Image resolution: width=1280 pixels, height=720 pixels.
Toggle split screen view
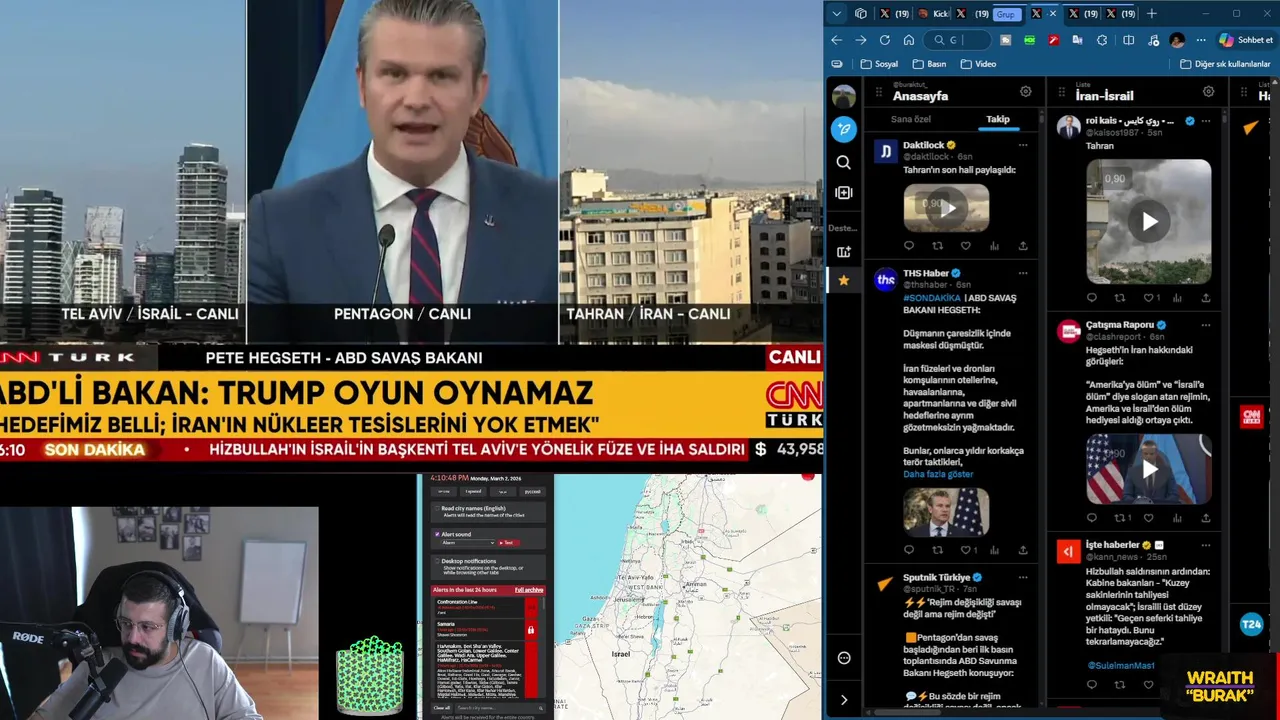1129,40
